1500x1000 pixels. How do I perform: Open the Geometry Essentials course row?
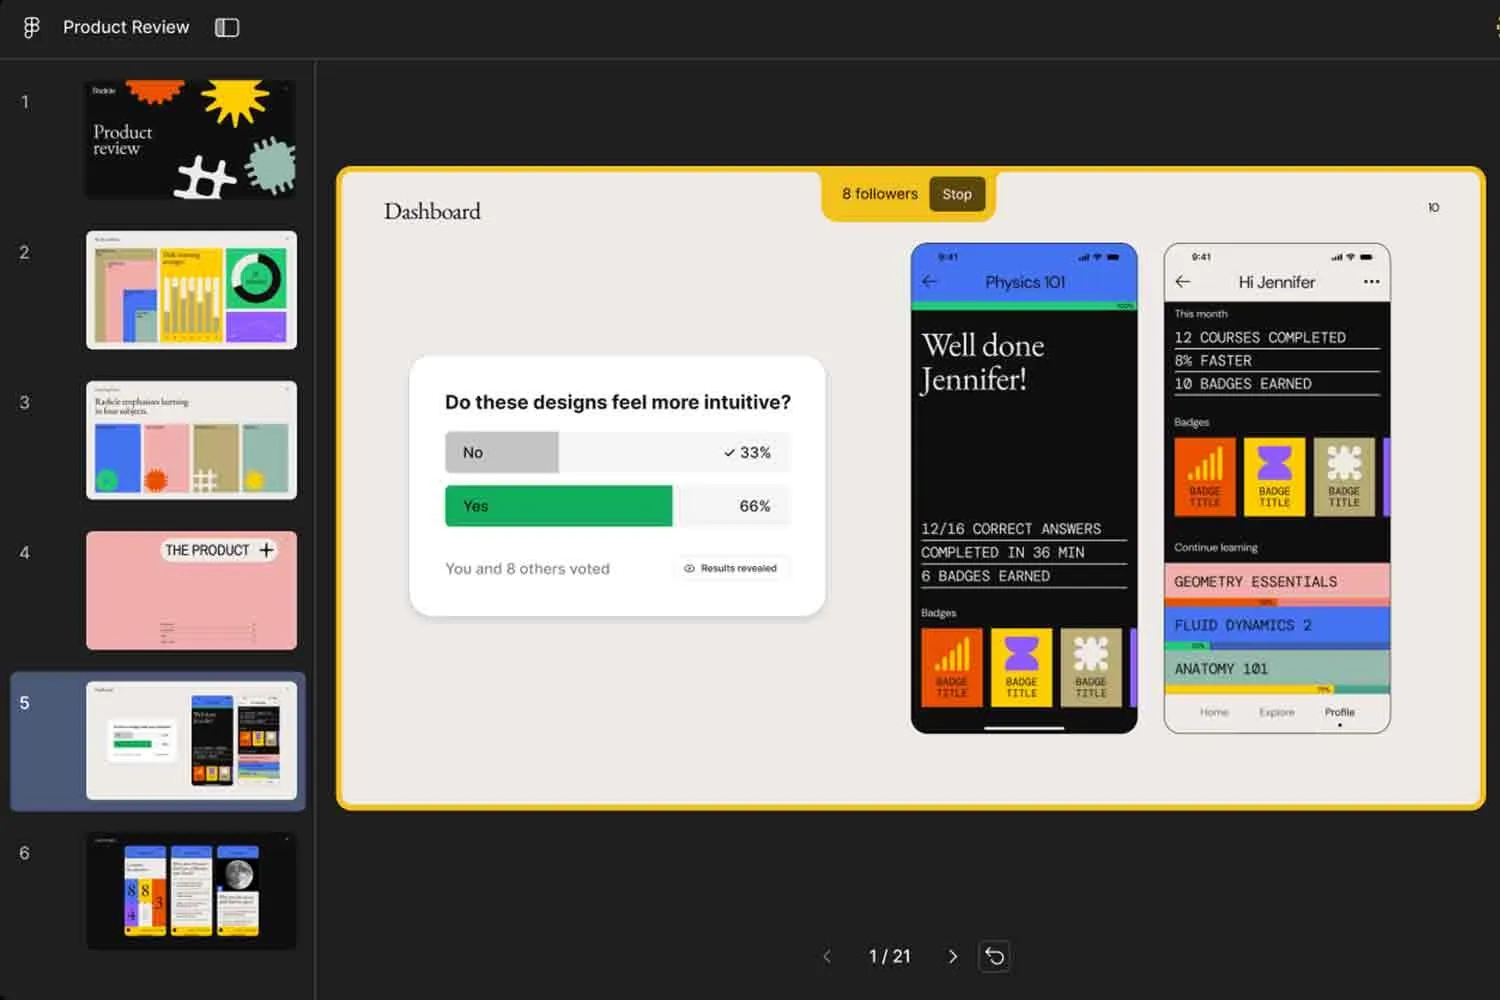point(1277,584)
